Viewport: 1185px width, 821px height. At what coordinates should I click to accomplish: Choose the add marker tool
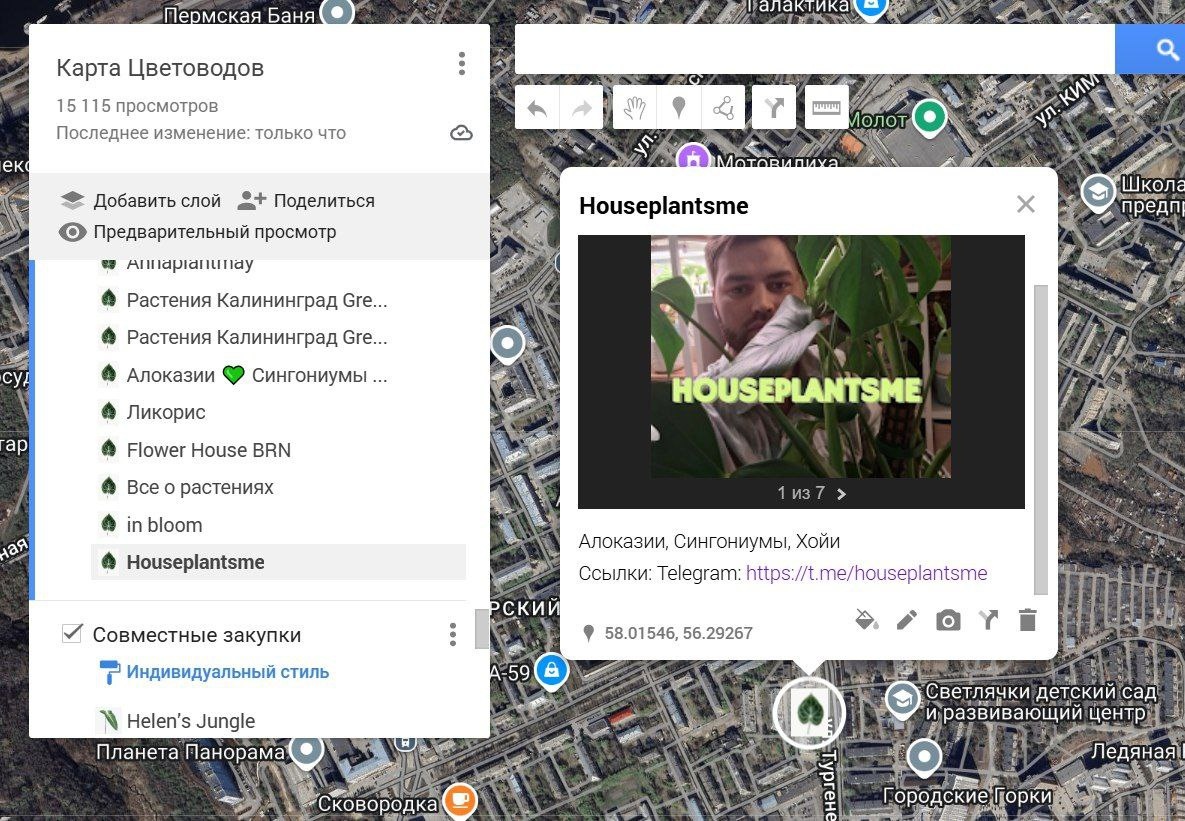tap(679, 108)
